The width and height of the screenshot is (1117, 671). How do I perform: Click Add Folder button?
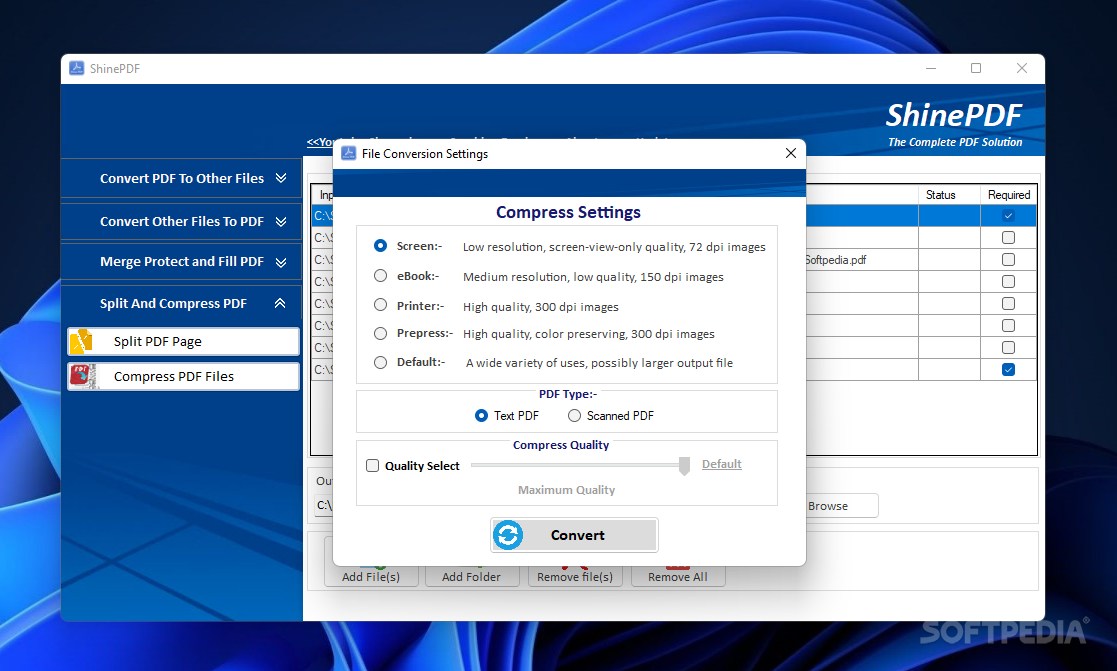tap(471, 576)
